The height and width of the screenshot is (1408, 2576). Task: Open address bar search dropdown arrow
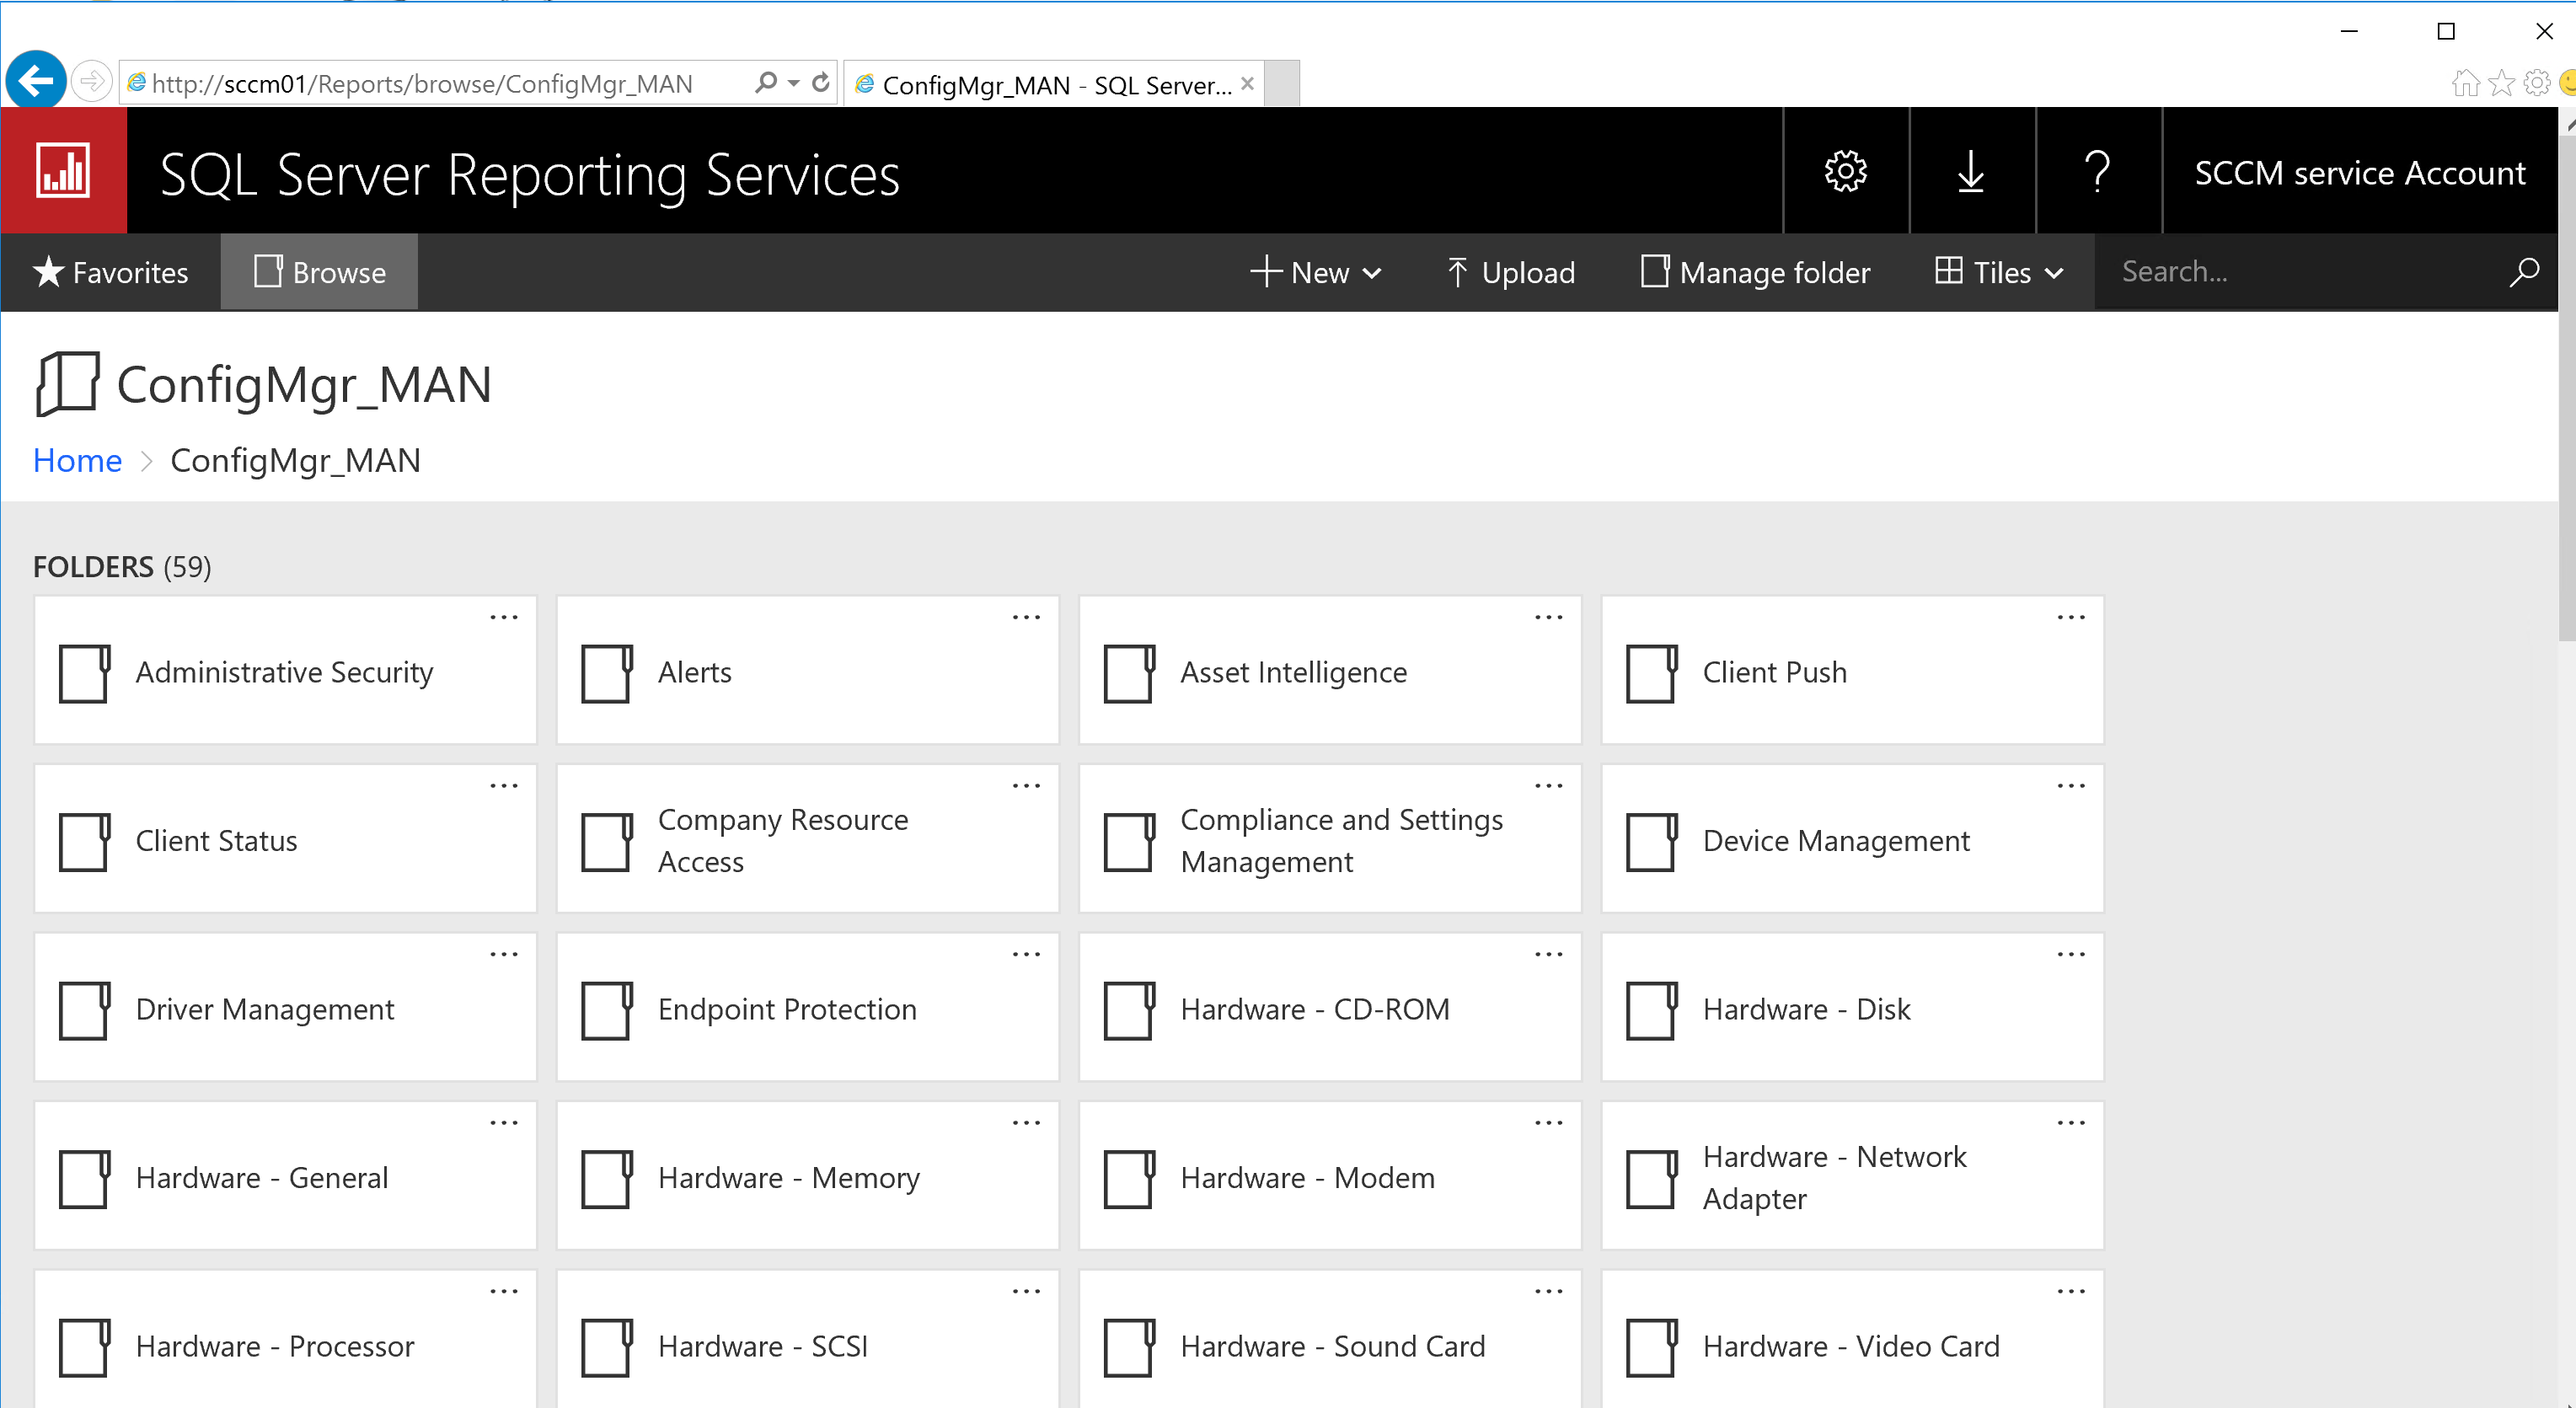coord(794,83)
